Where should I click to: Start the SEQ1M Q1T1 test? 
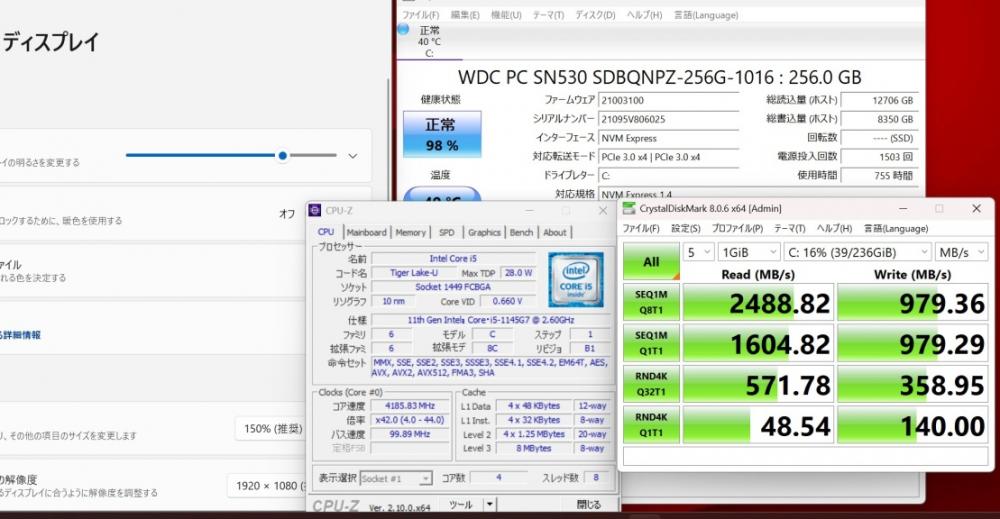[651, 343]
